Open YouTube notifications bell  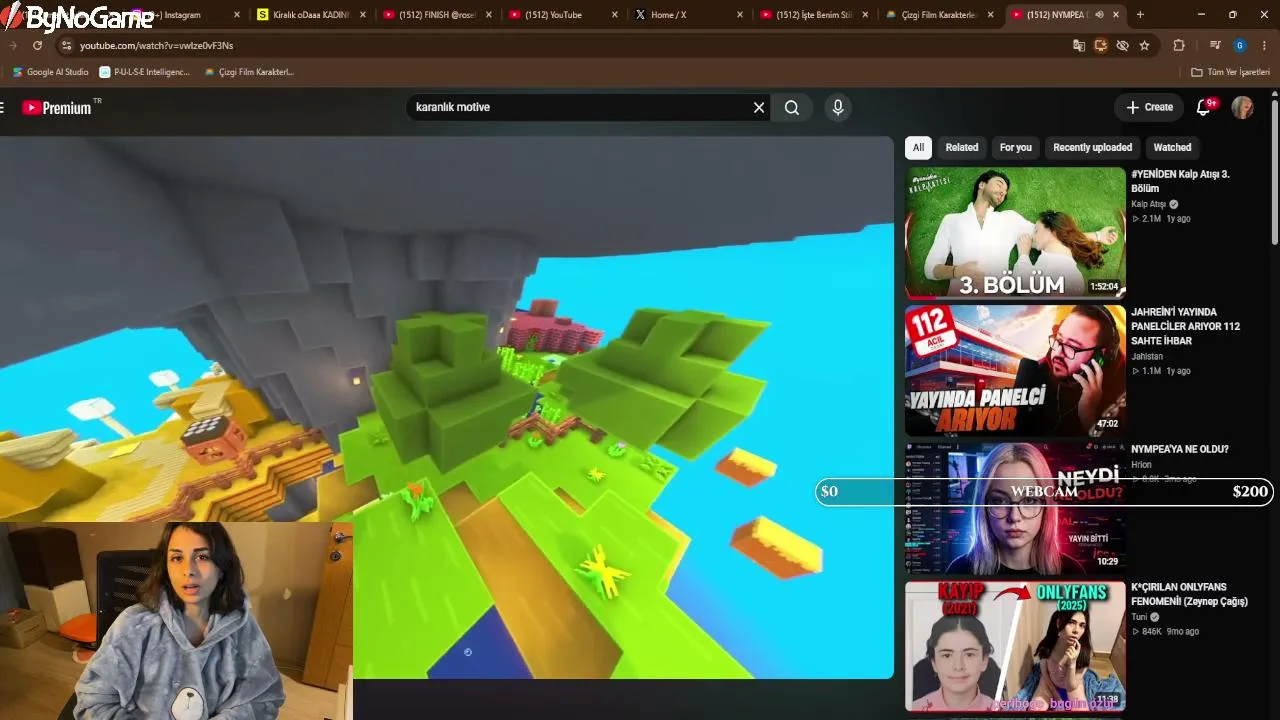[1204, 107]
